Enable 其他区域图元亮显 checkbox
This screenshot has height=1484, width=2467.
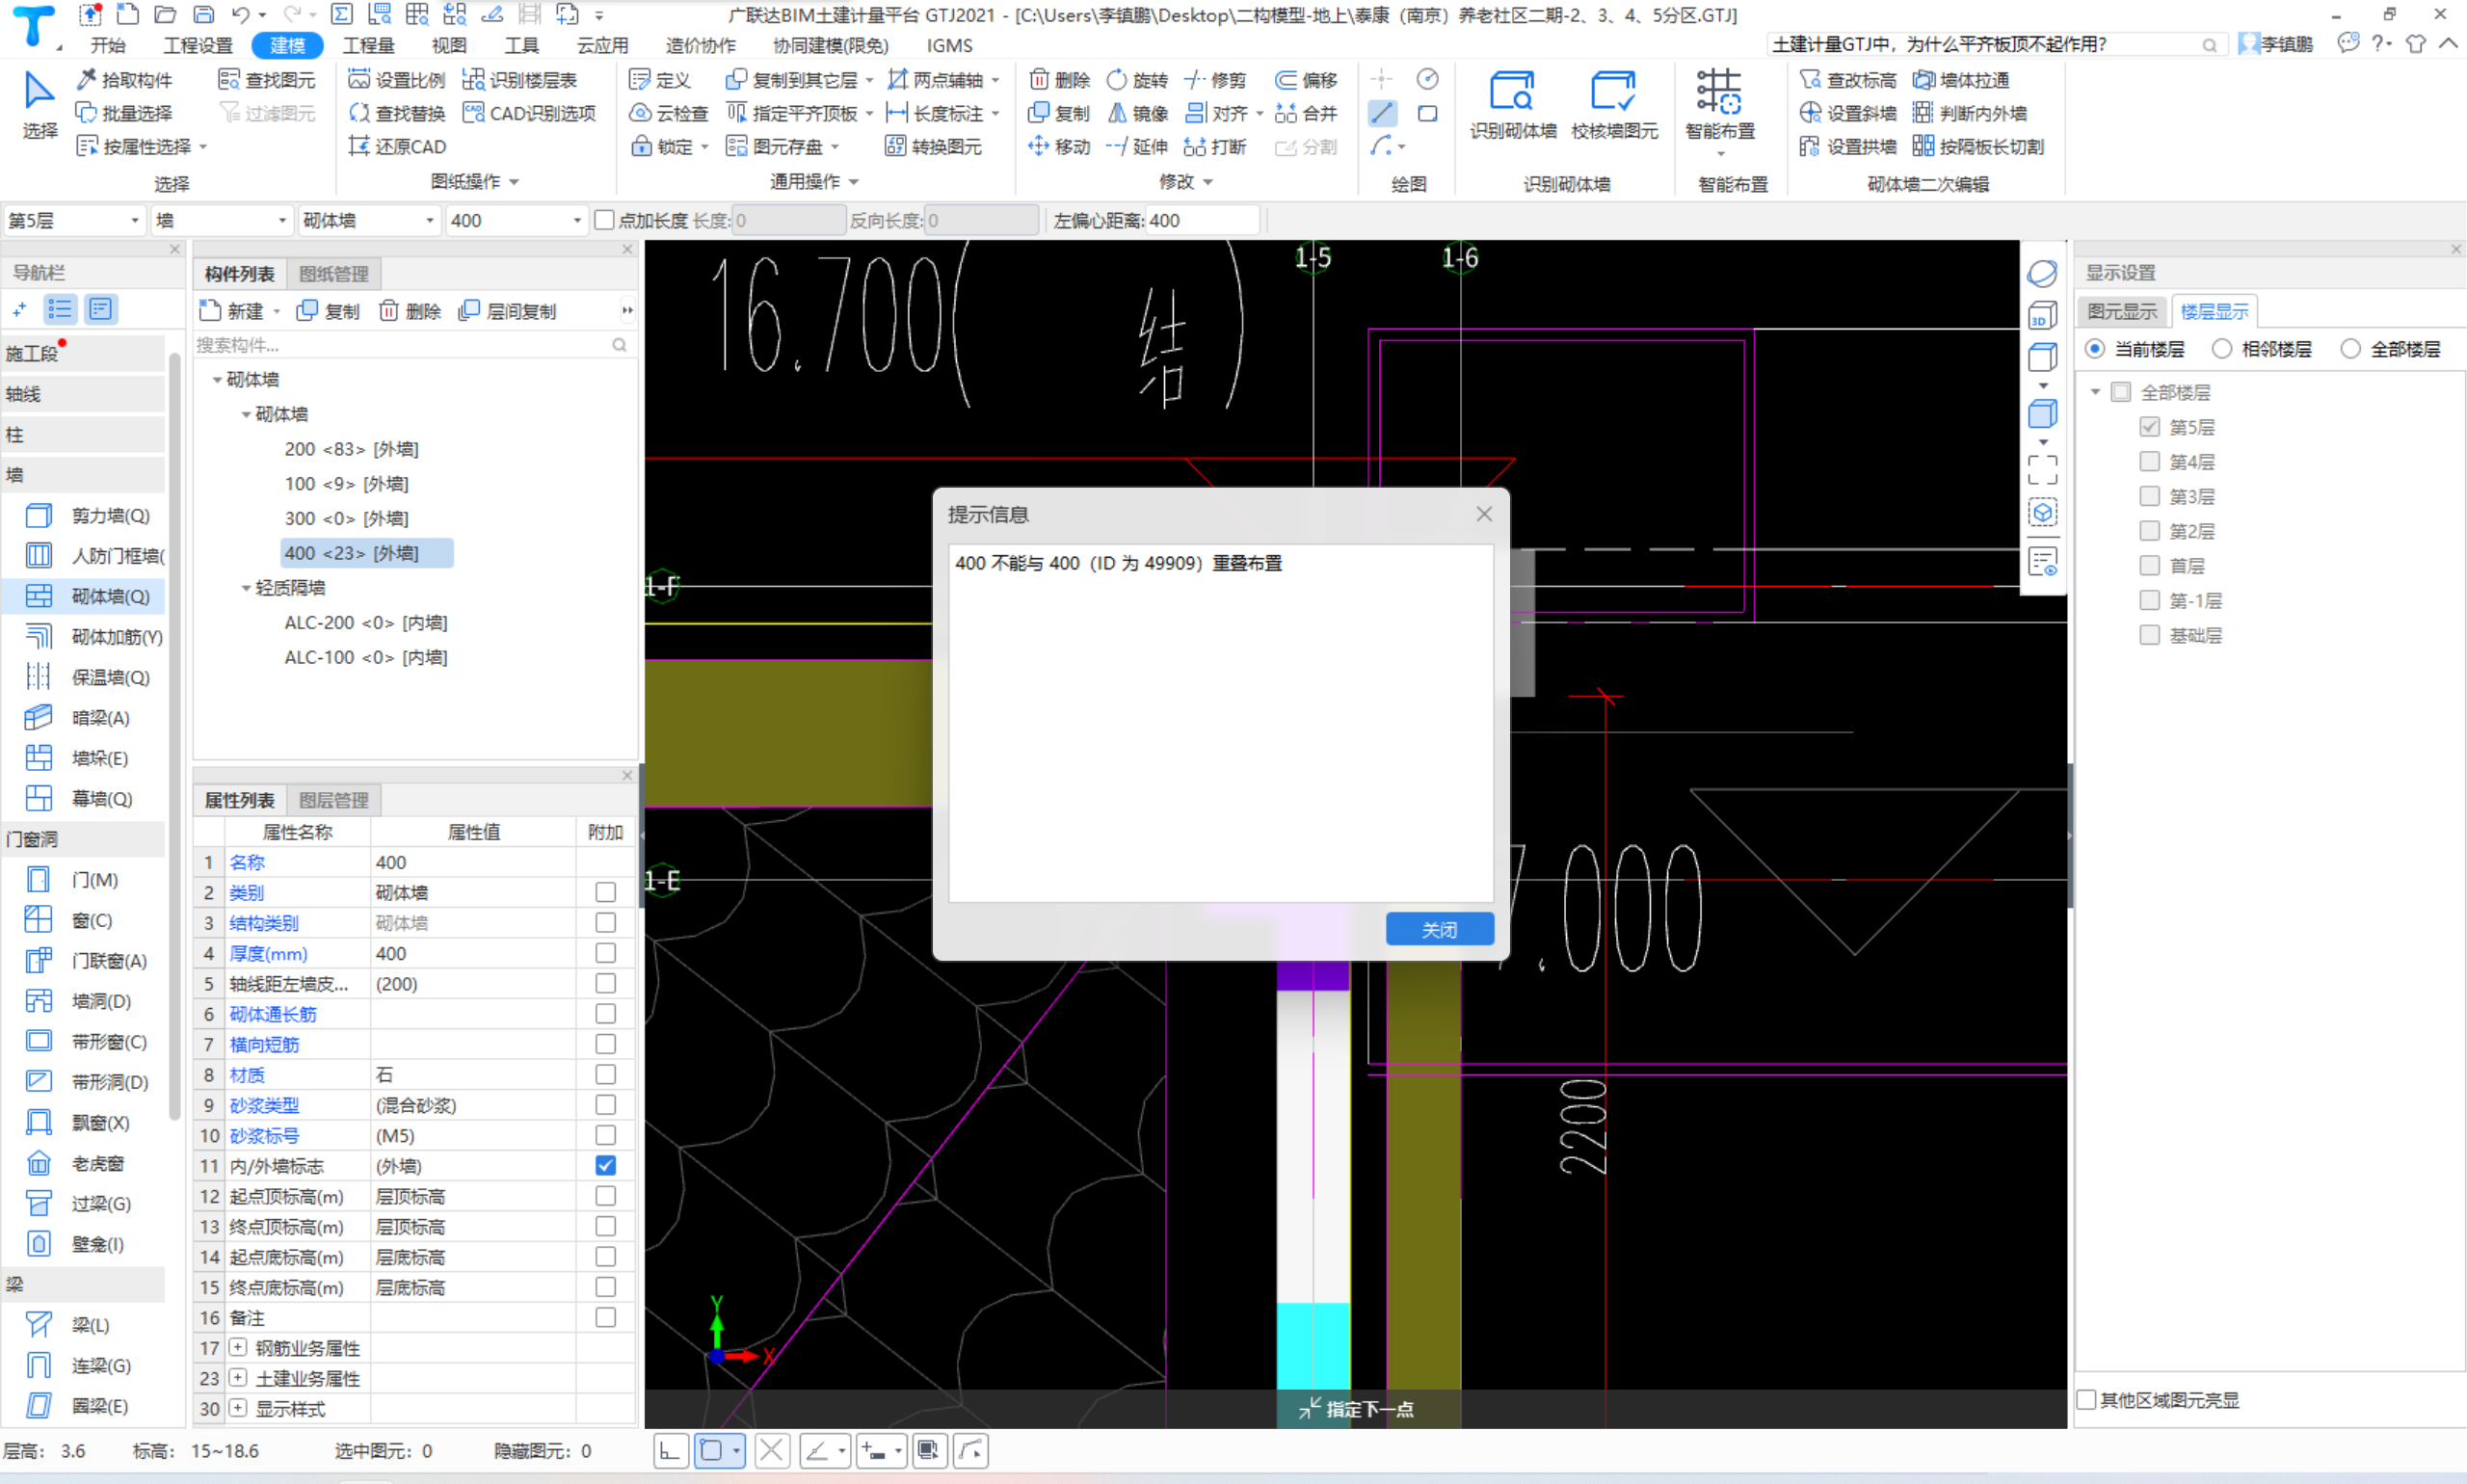coord(2086,1399)
